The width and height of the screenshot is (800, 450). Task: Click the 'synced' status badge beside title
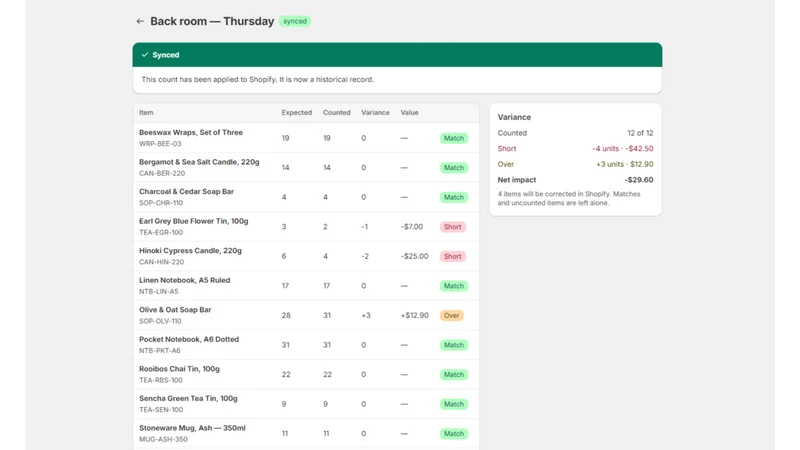click(295, 21)
